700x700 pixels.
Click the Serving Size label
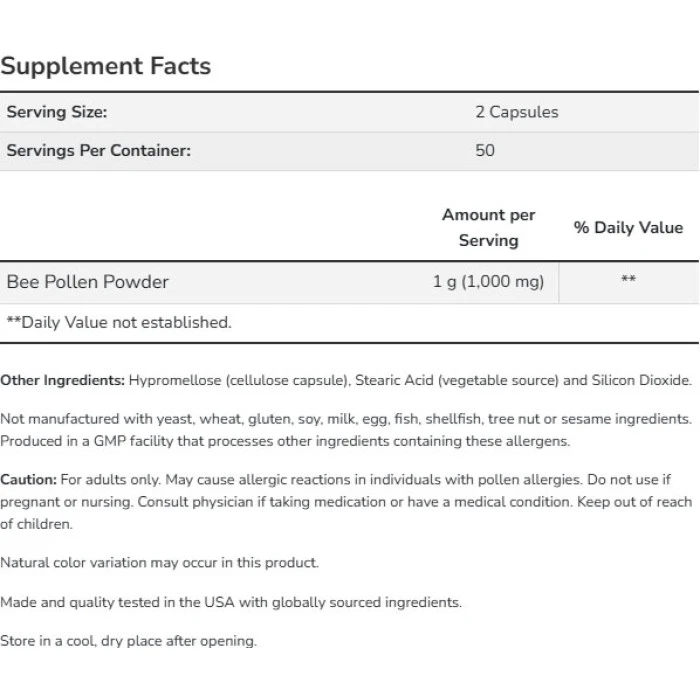57,112
